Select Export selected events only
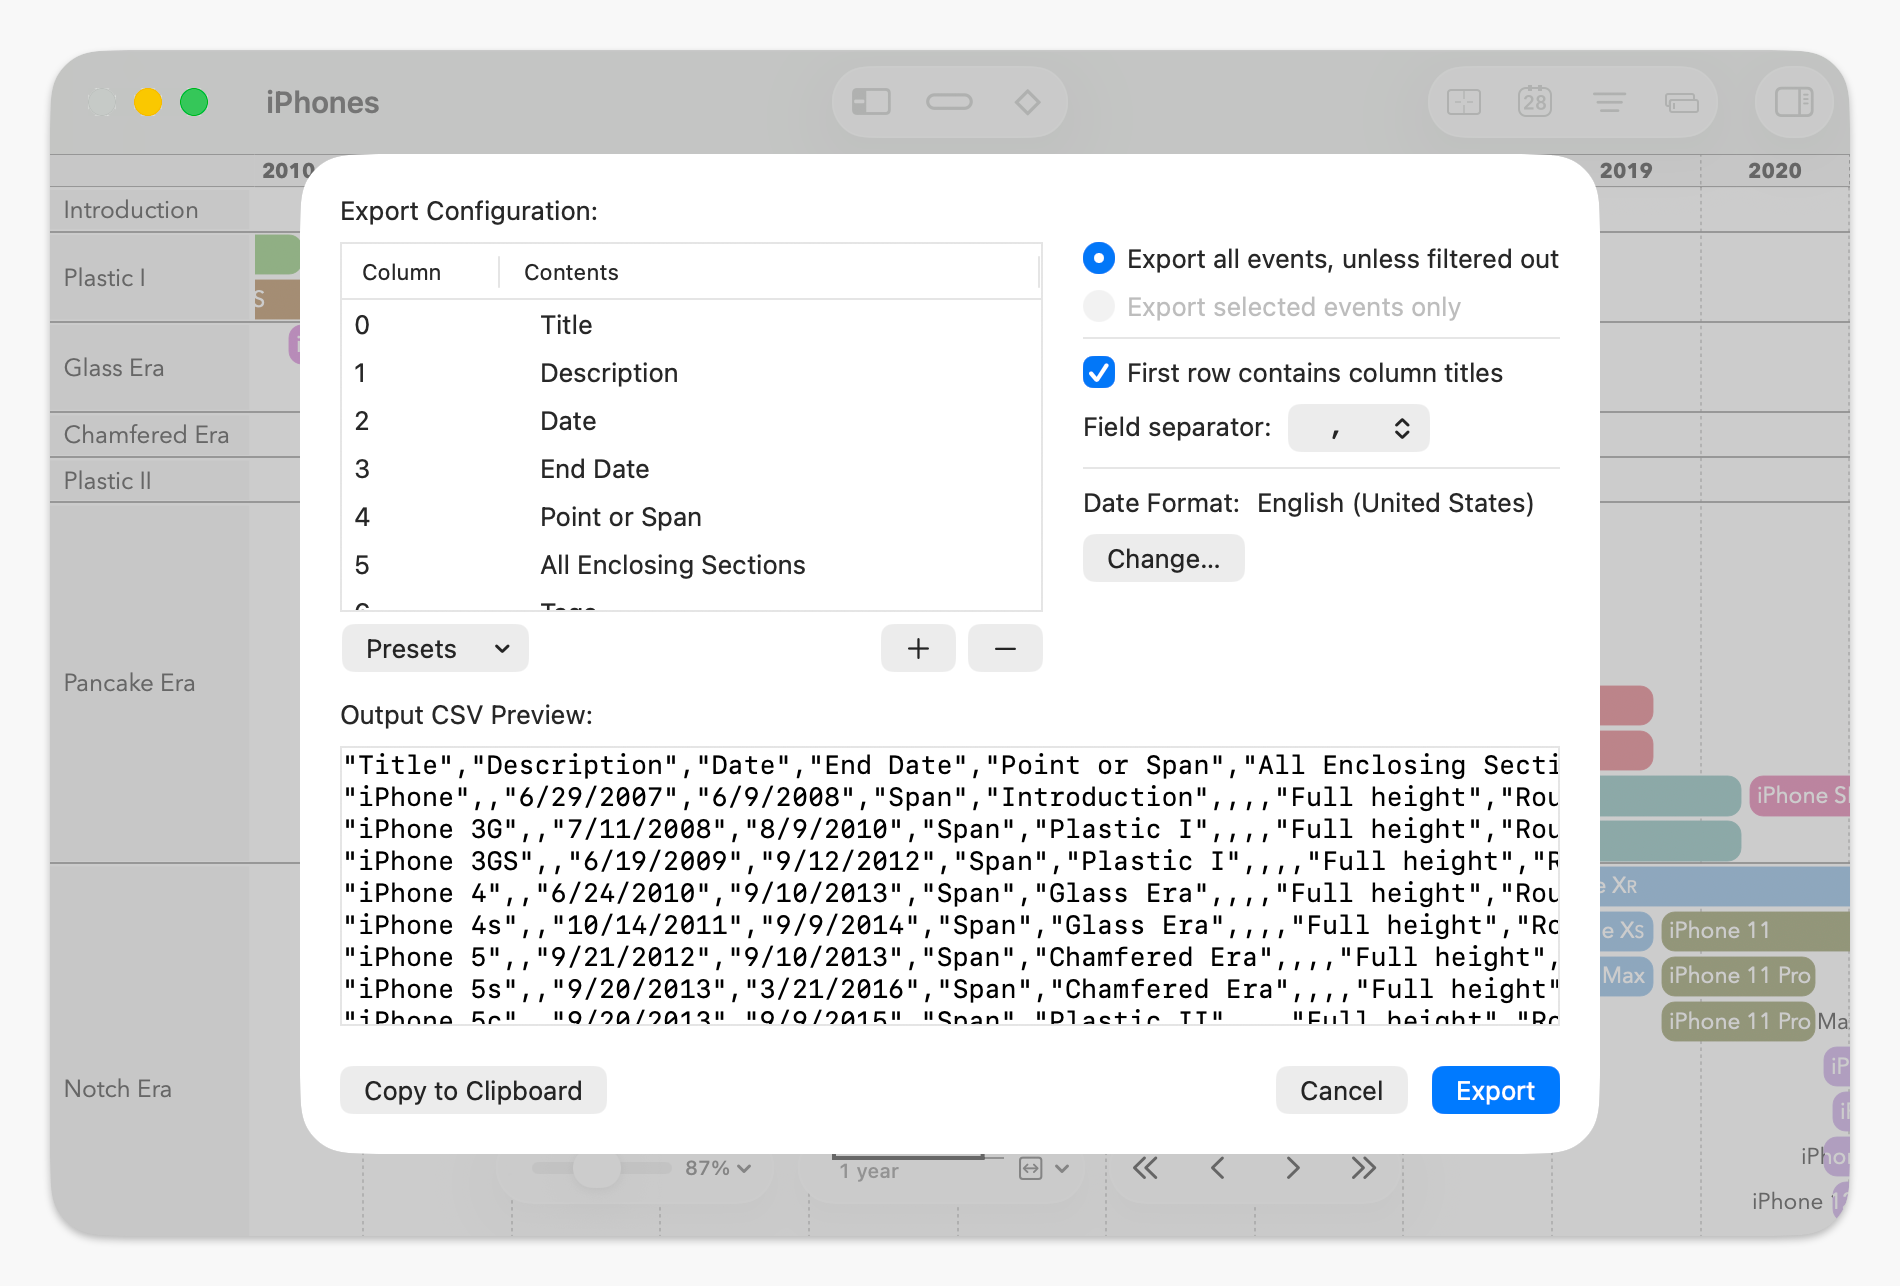 click(x=1098, y=307)
